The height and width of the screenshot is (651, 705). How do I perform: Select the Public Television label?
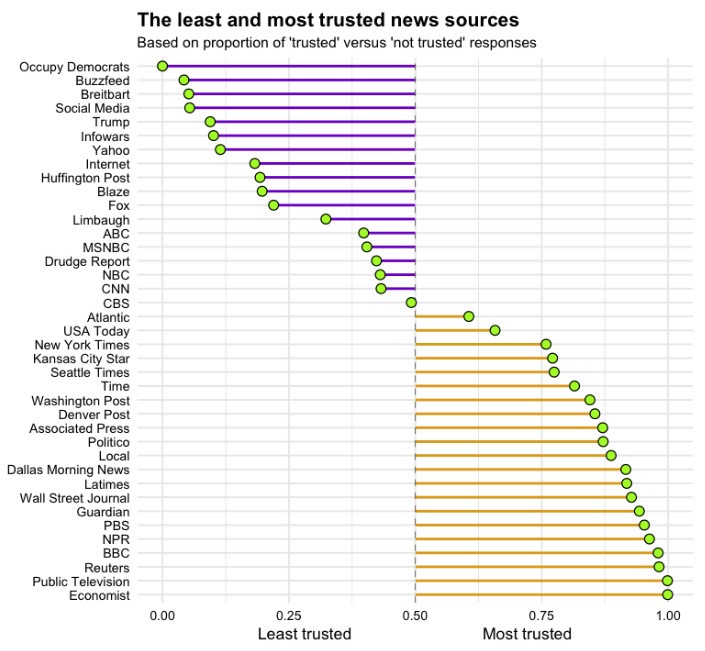[x=81, y=581]
